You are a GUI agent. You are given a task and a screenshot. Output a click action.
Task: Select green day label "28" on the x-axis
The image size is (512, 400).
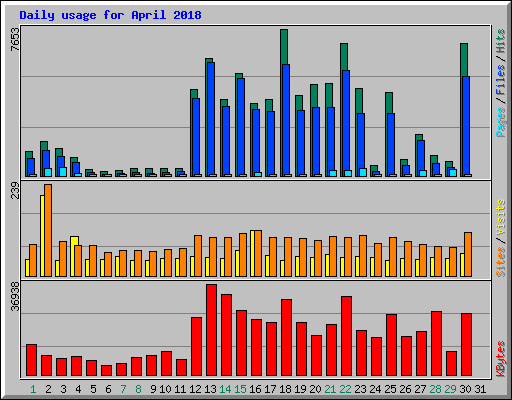(x=435, y=389)
